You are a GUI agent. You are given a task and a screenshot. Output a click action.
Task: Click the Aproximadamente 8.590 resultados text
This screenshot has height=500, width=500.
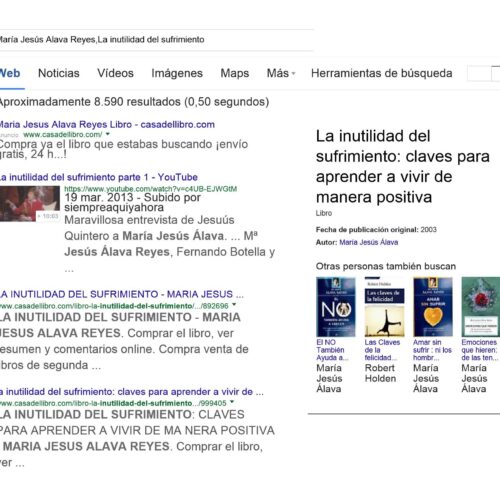[134, 102]
